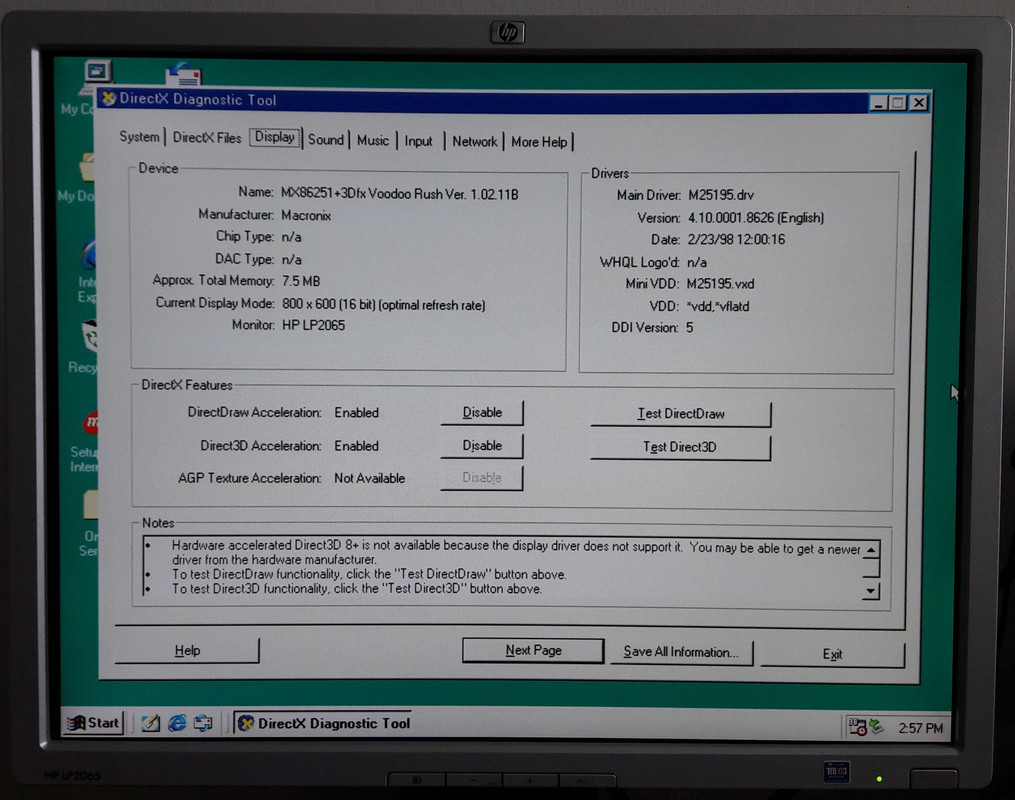This screenshot has width=1015, height=800.
Task: Click the 'Macronix' manufacturer value
Action: coord(306,216)
